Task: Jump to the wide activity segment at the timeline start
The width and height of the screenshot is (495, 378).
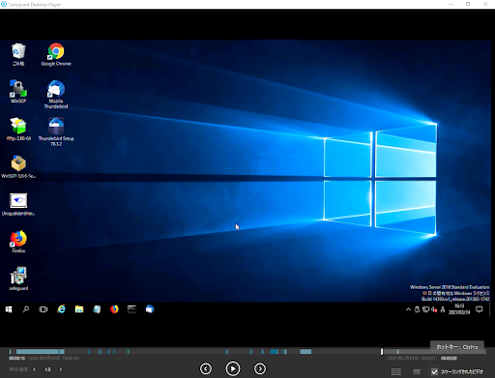Action: point(40,351)
